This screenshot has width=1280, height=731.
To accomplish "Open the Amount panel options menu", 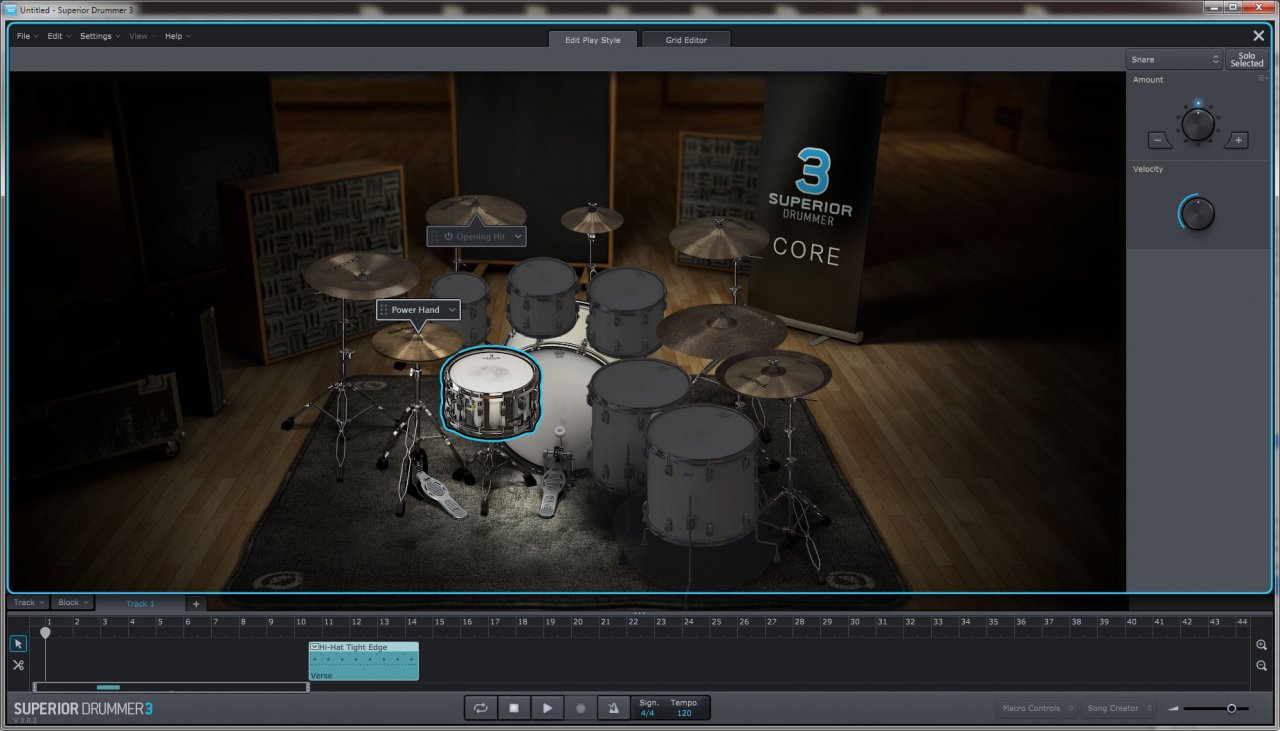I will [x=1264, y=78].
